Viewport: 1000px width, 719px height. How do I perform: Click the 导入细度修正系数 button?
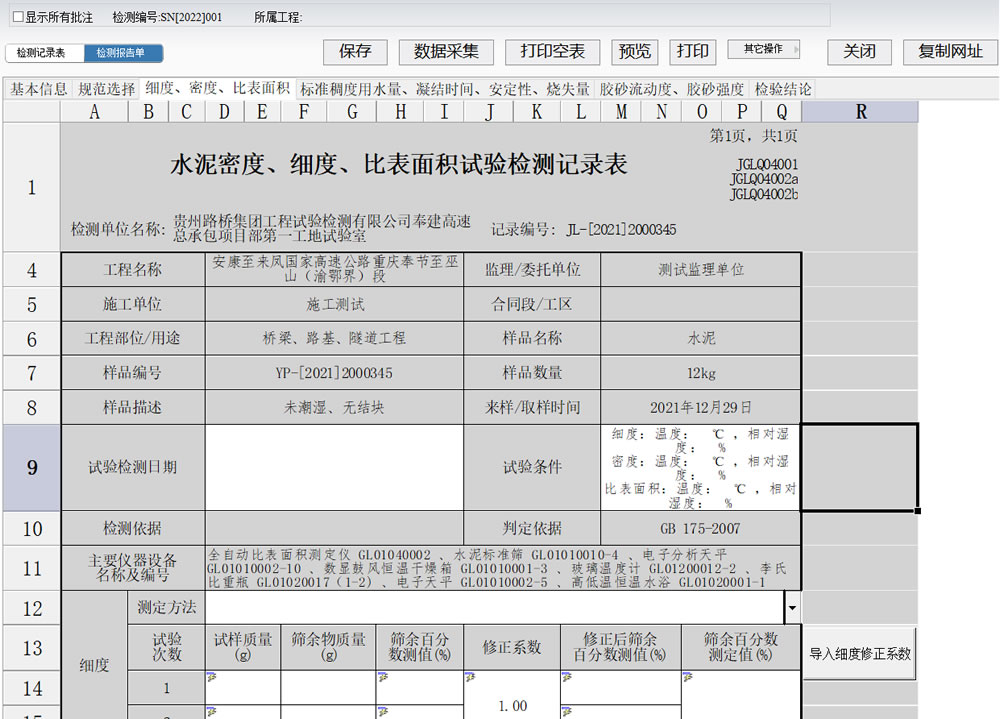860,654
